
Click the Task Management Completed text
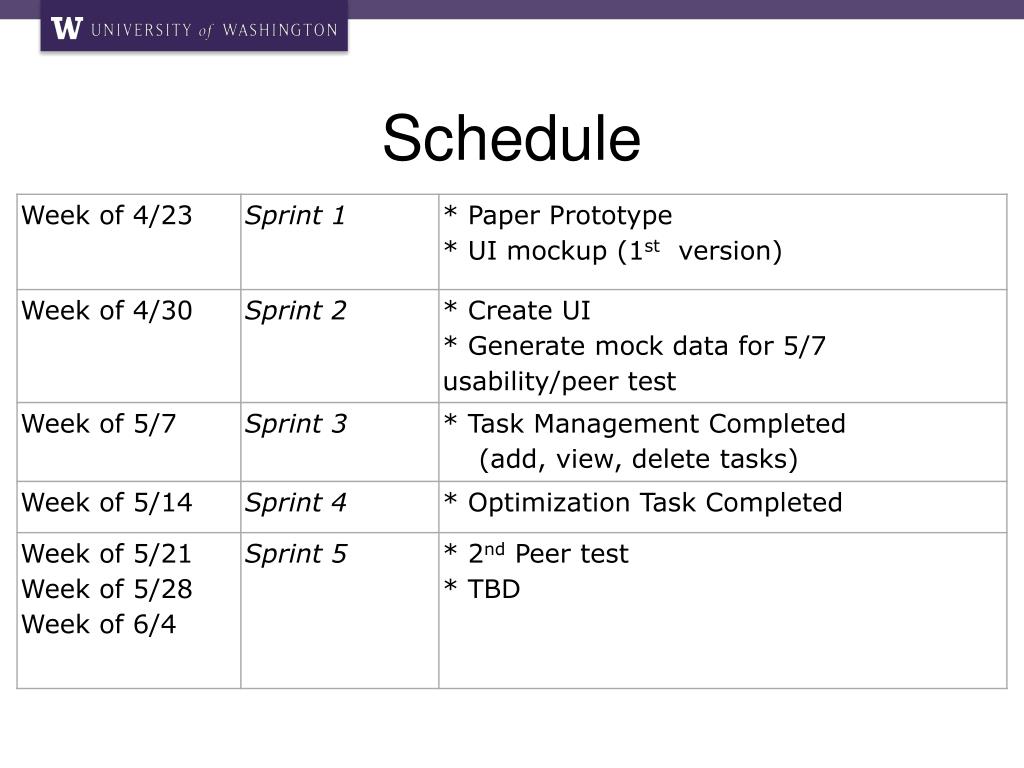pyautogui.click(x=645, y=424)
